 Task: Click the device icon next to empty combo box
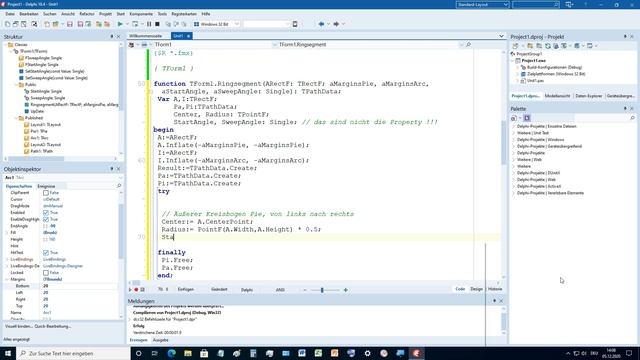(x=295, y=24)
